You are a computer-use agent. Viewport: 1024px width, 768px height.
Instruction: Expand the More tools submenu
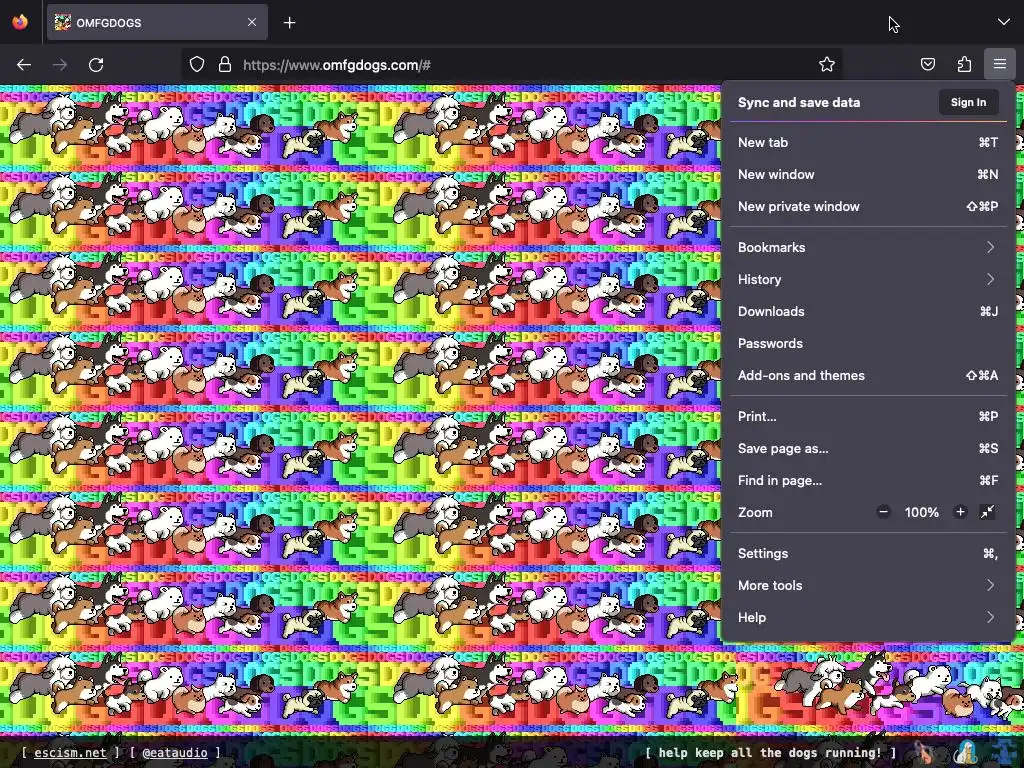tap(868, 586)
